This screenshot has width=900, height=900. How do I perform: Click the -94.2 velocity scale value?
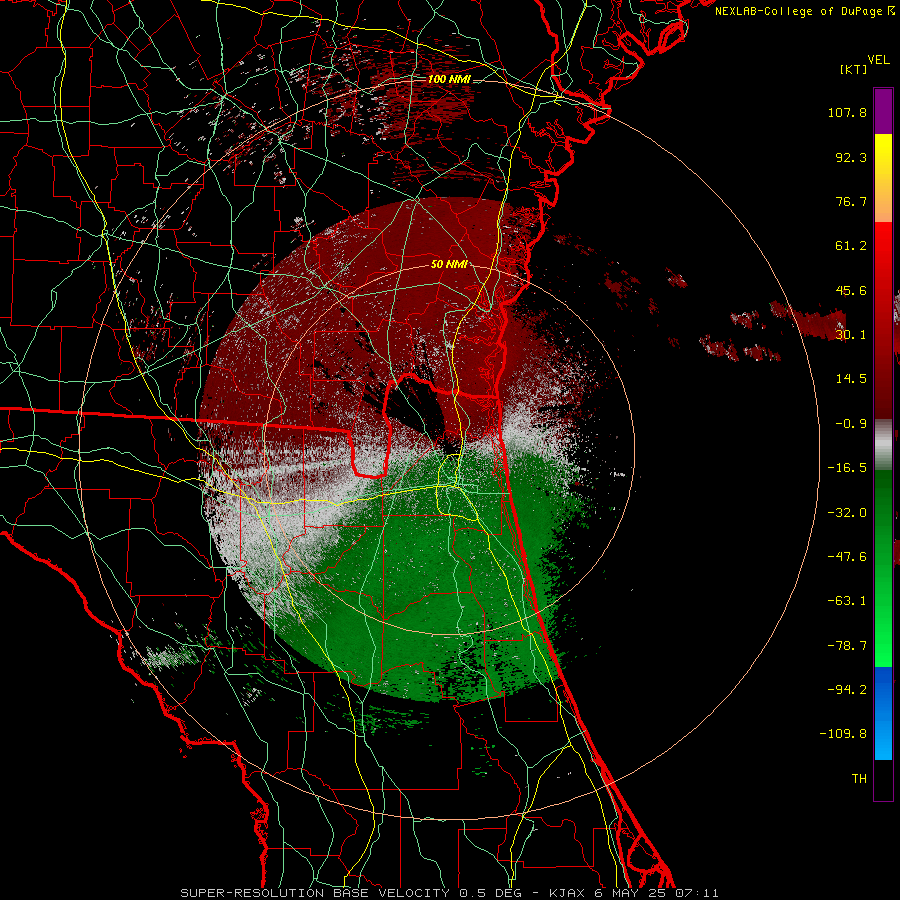847,690
